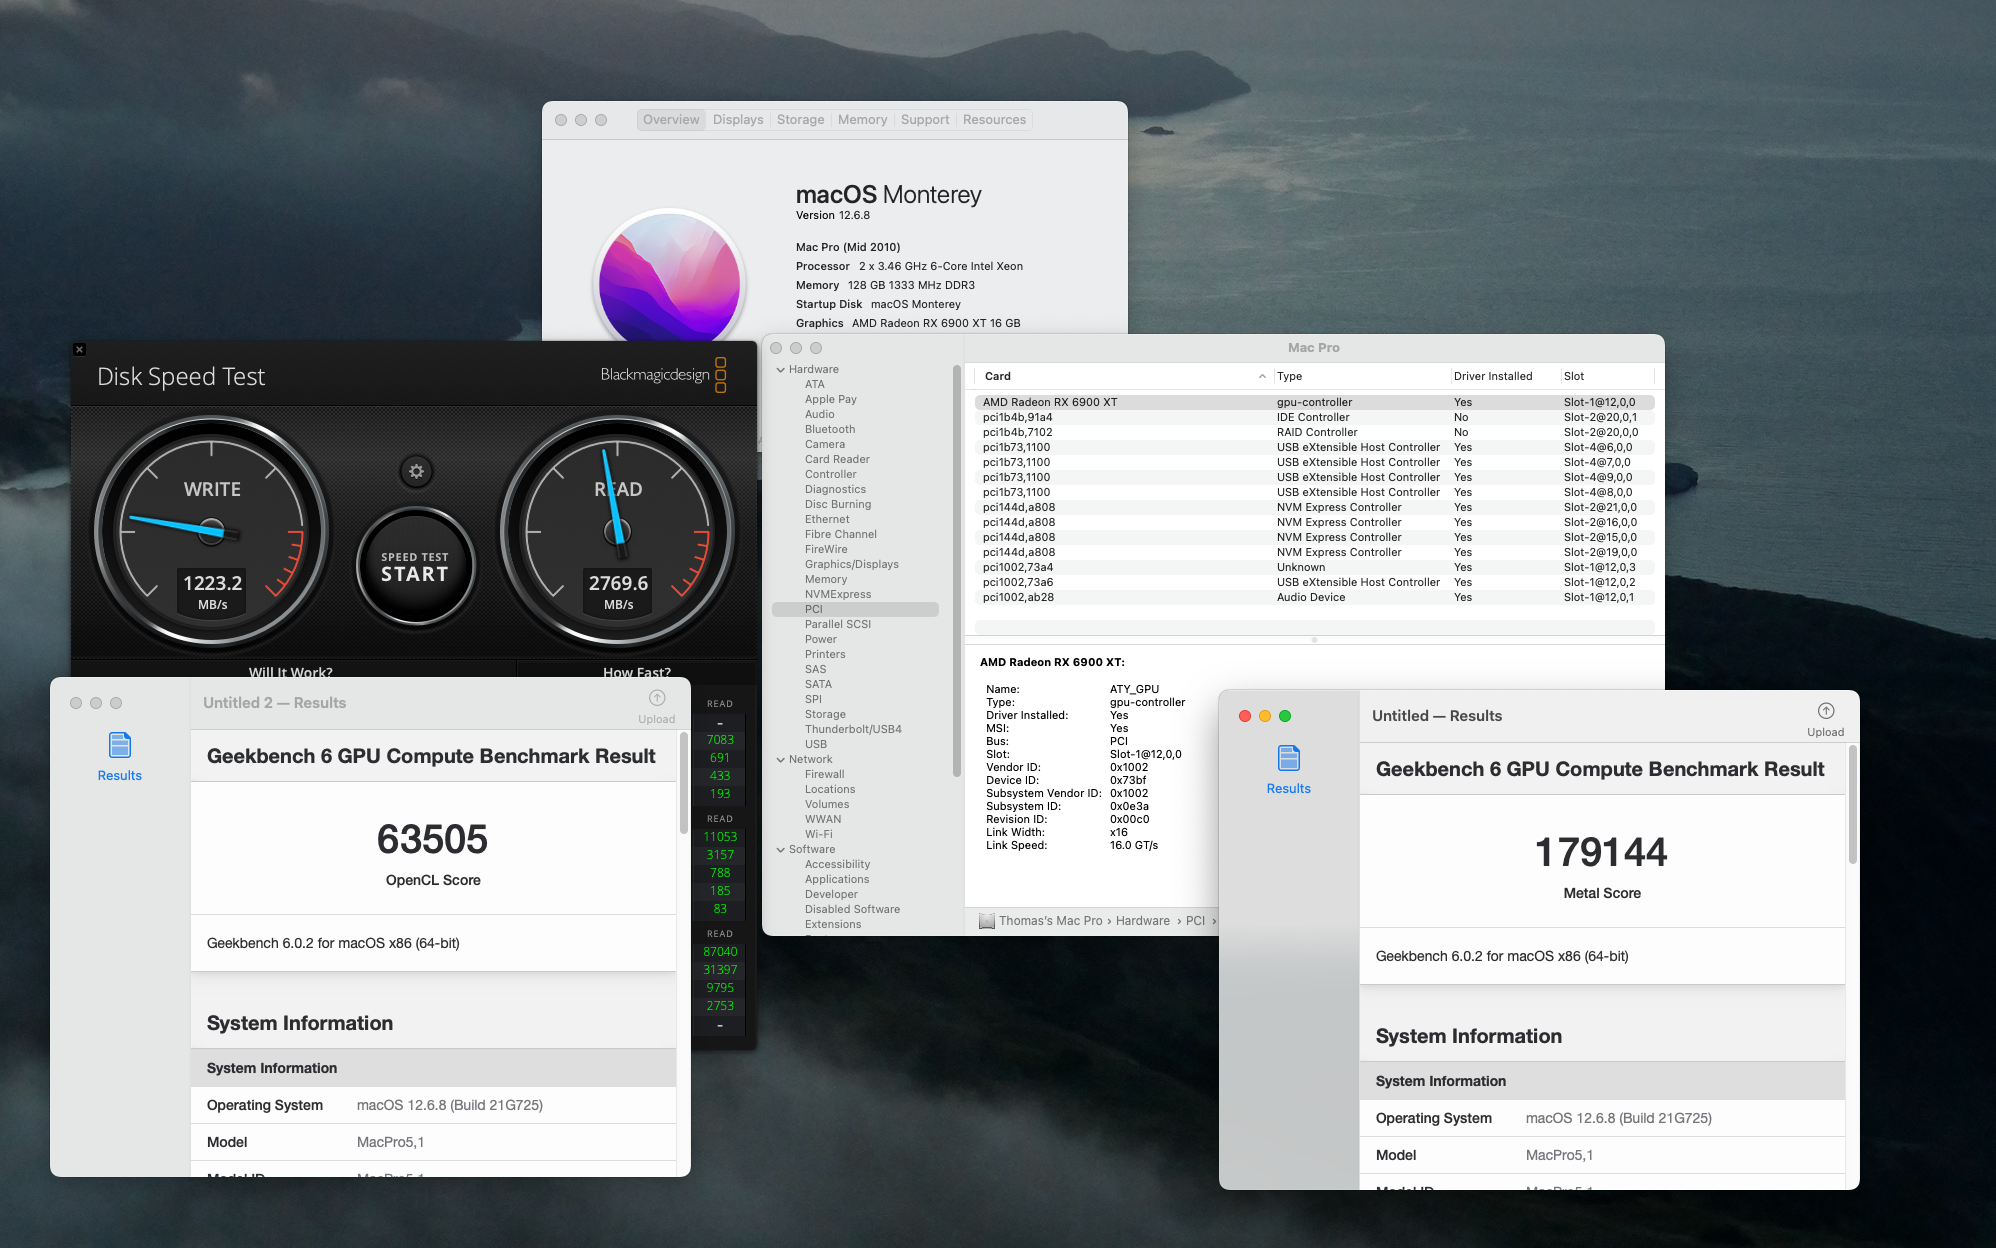Screen dimensions: 1996x1248
Task: Select the pci1b4b,91a4 IDE Controller row
Action: (x=1314, y=418)
